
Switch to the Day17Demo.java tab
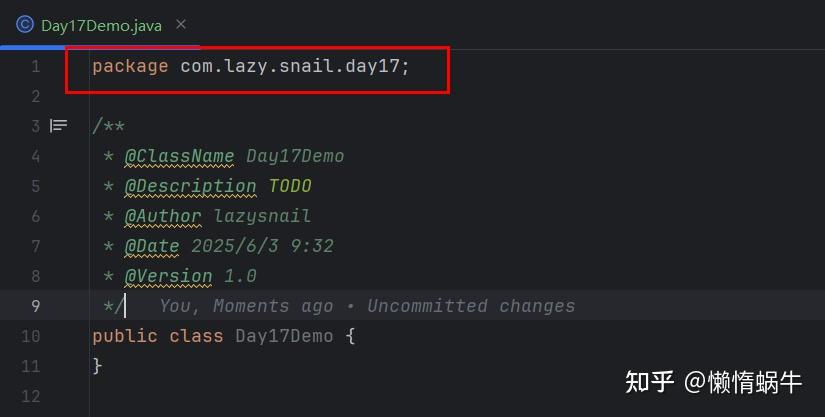click(x=100, y=26)
